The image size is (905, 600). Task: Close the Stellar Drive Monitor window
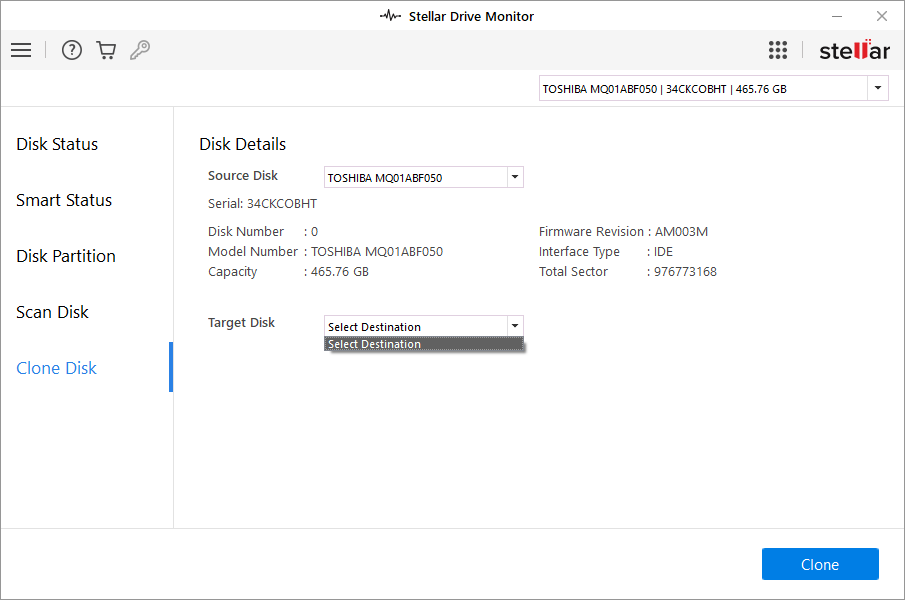[x=882, y=16]
